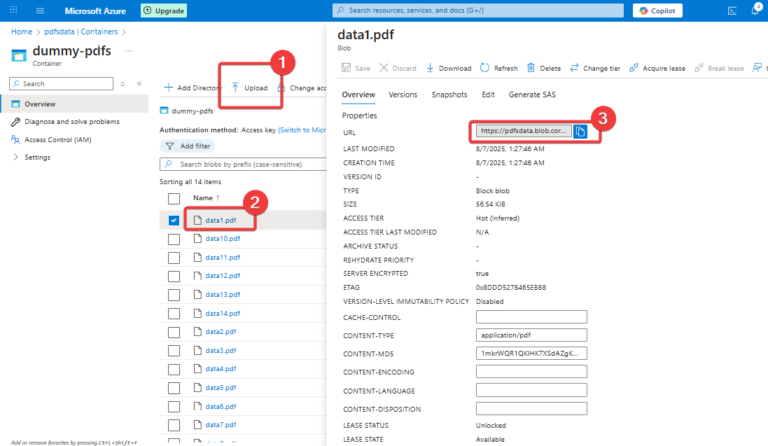Switch to the Generate SAS tab

(x=532, y=94)
